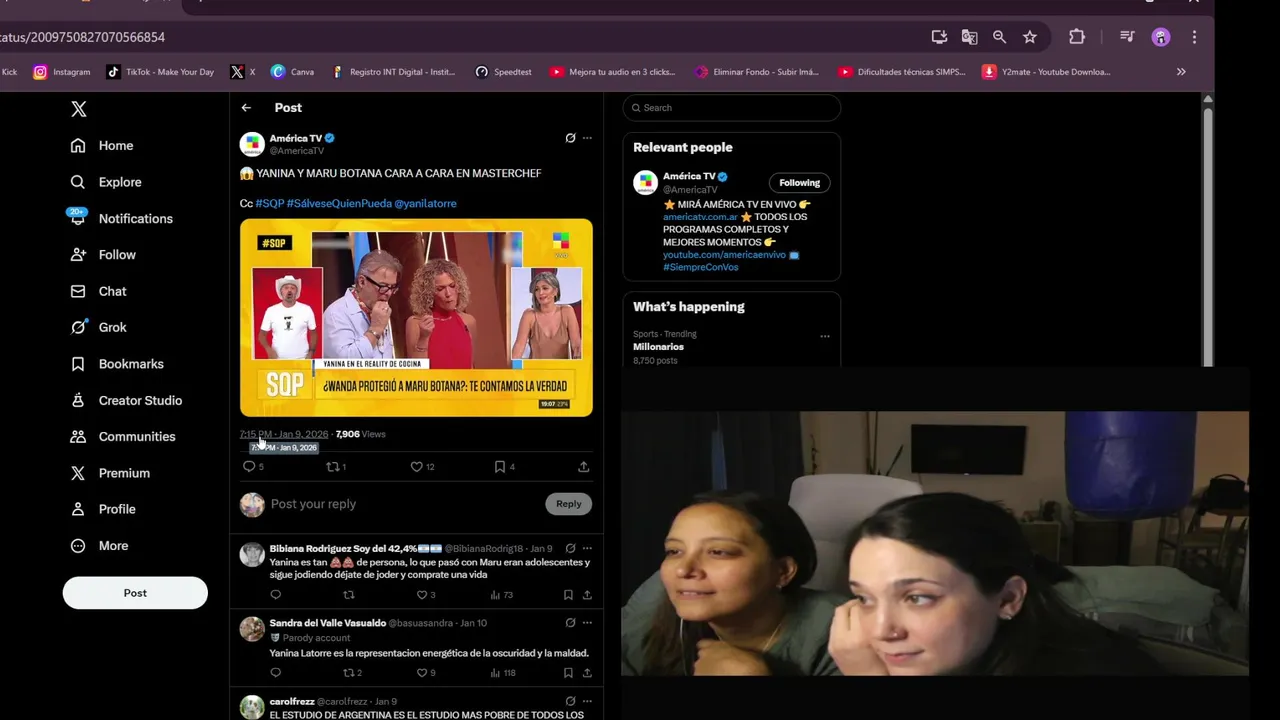The height and width of the screenshot is (720, 1280).
Task: Like Sandra del Valle Vasualdo's reply
Action: coord(421,673)
